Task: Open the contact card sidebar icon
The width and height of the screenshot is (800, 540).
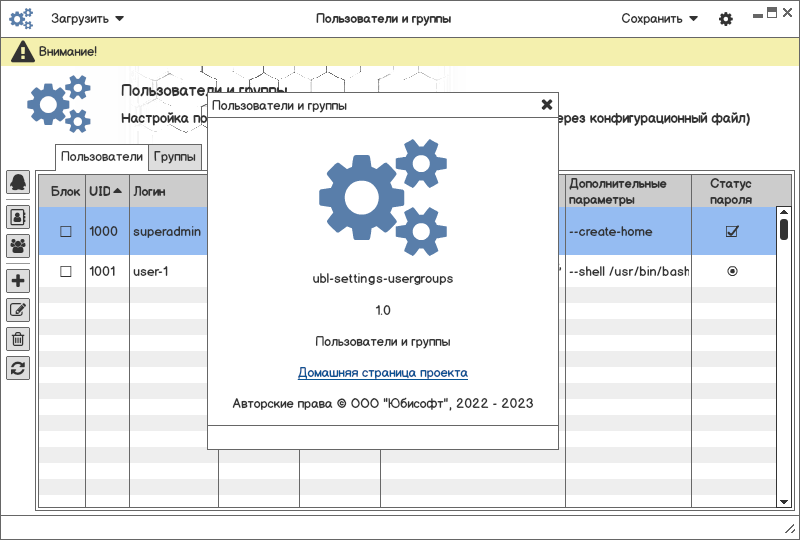Action: pyautogui.click(x=18, y=217)
